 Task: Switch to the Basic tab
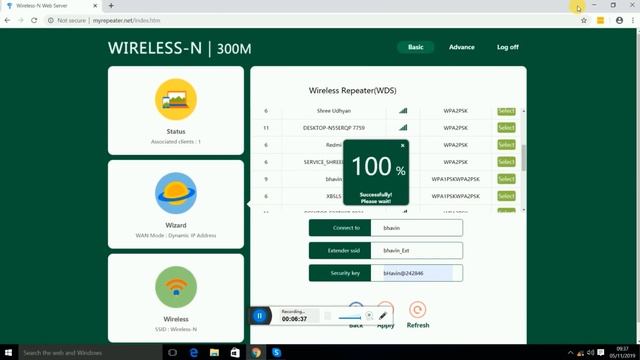[416, 47]
